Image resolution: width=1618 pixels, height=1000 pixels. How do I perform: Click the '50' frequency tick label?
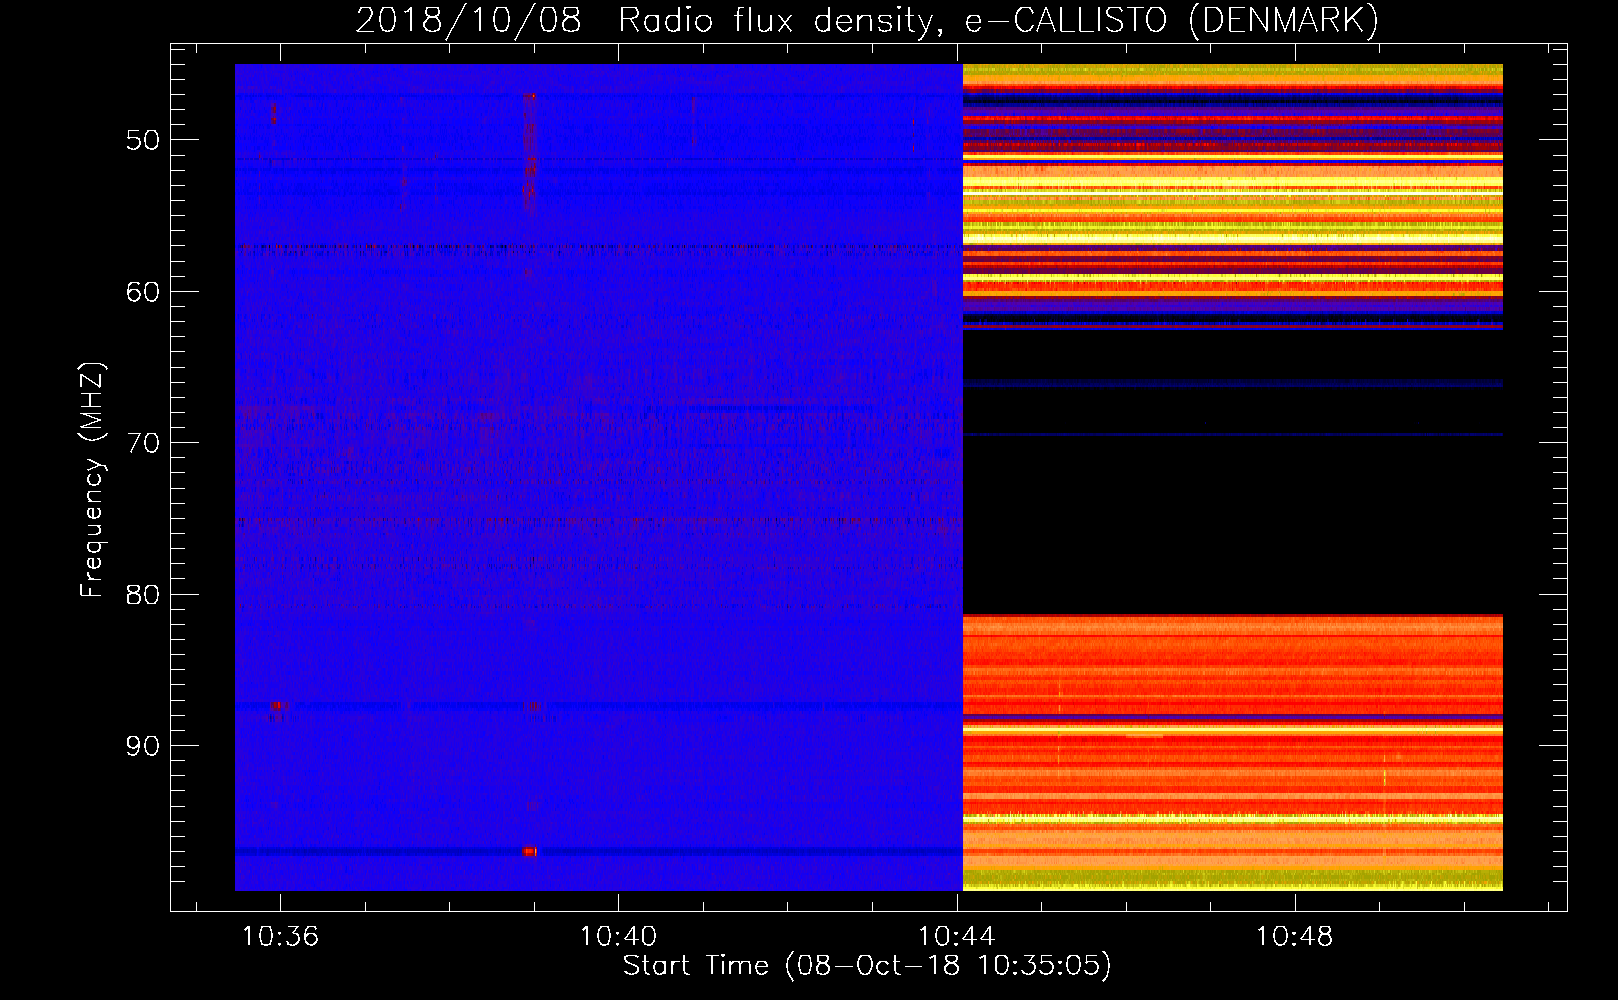pos(143,140)
